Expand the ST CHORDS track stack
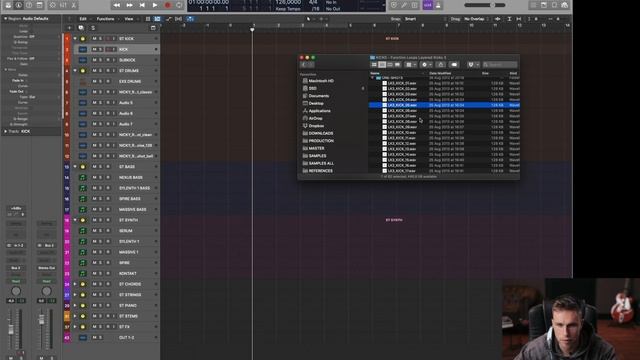 75,284
